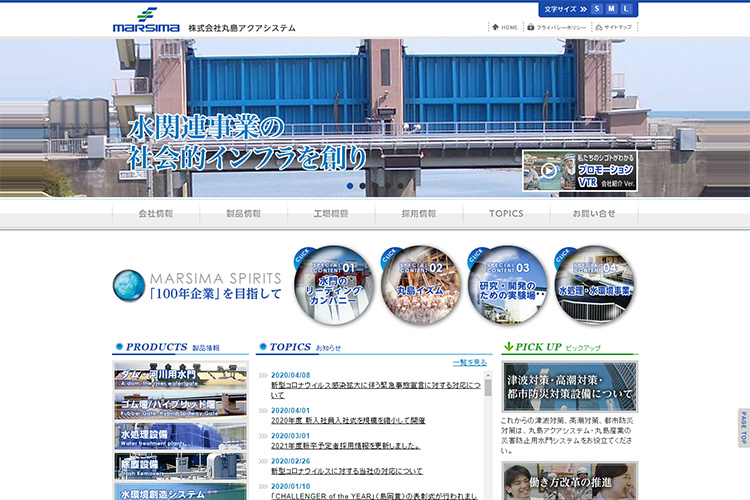
Task: Open 2021年度新卒予定者採用情報 news link
Action: [345, 445]
